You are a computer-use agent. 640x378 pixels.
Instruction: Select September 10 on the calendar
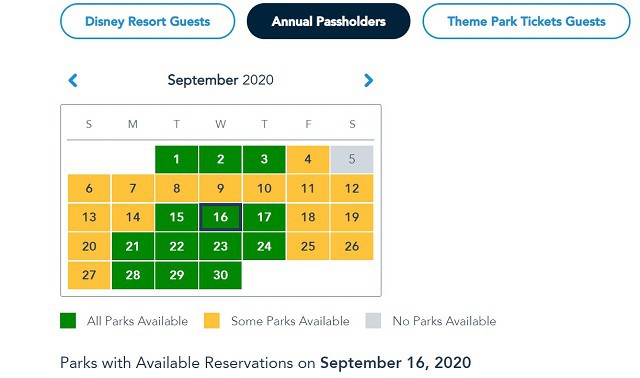point(264,188)
